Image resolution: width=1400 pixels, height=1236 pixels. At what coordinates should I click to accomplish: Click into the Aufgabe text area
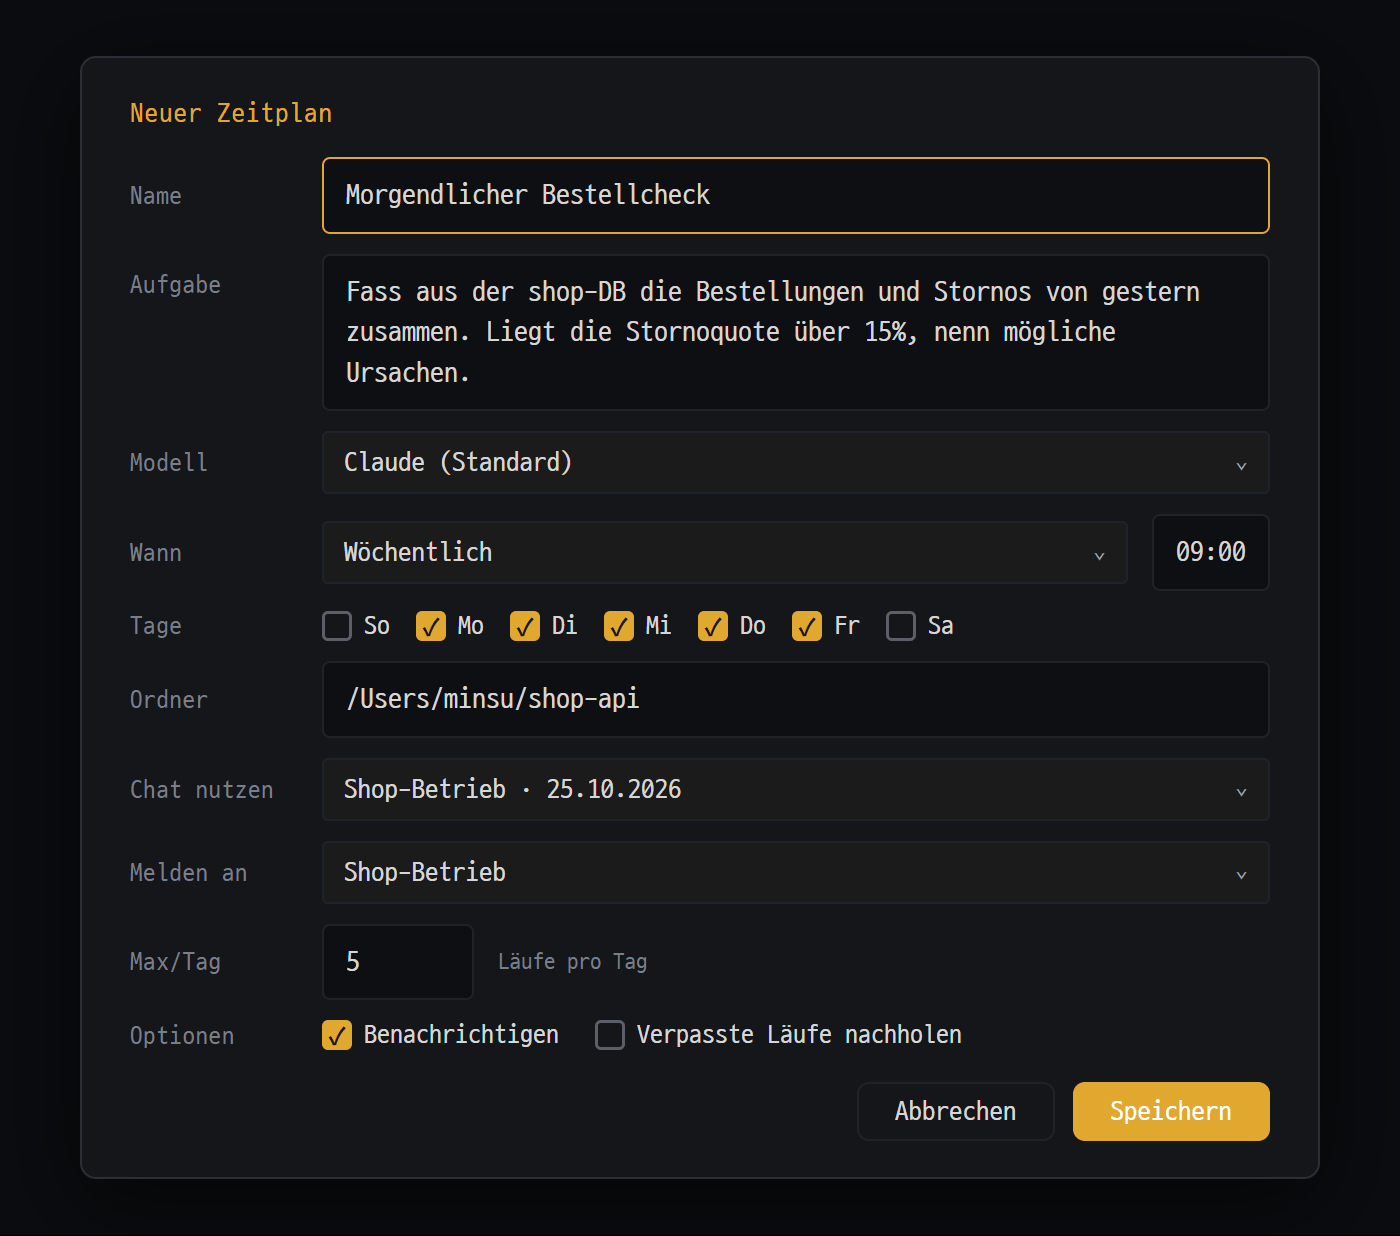click(x=796, y=333)
